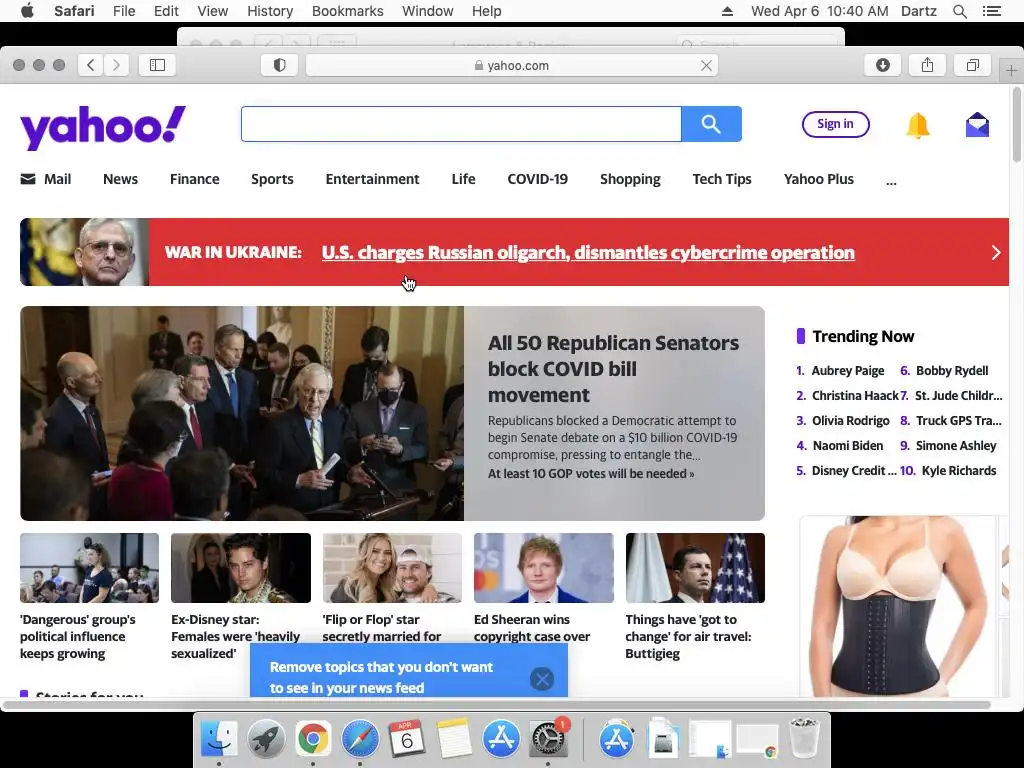Image resolution: width=1024 pixels, height=768 pixels.
Task: Open Finder from the Dock
Action: [219, 739]
